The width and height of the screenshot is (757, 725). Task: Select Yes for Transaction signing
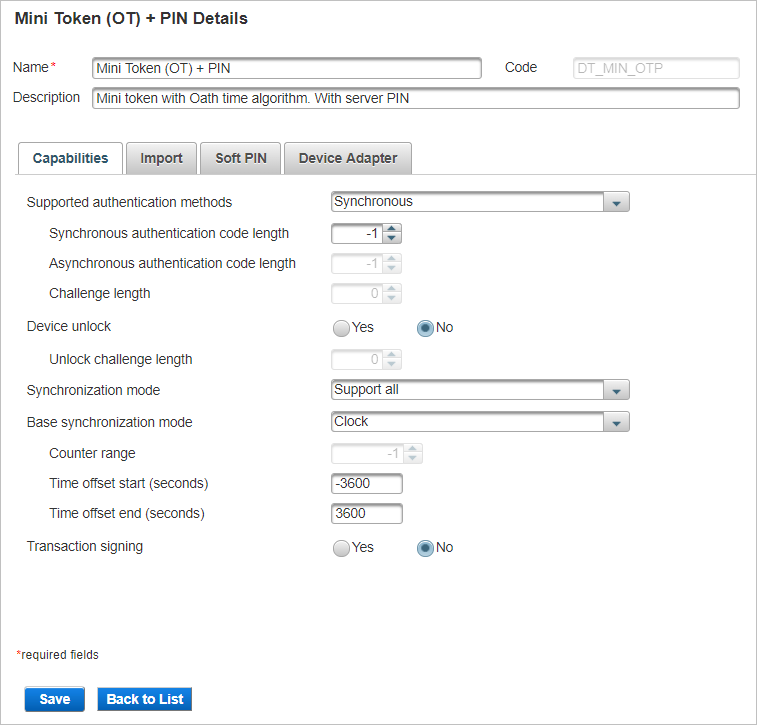click(x=341, y=548)
